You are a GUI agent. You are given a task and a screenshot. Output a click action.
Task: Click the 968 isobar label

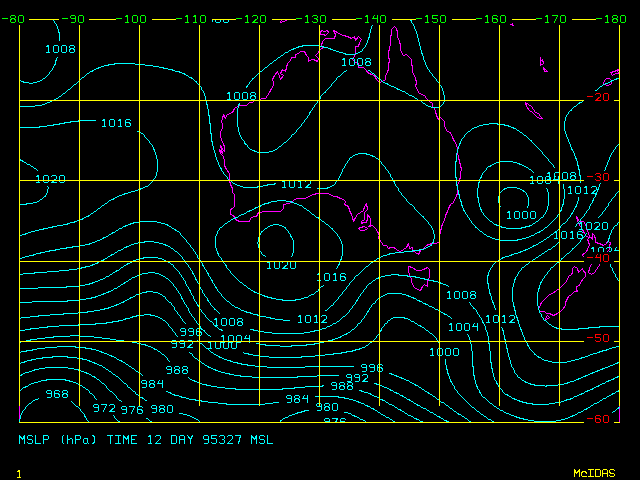click(57, 394)
